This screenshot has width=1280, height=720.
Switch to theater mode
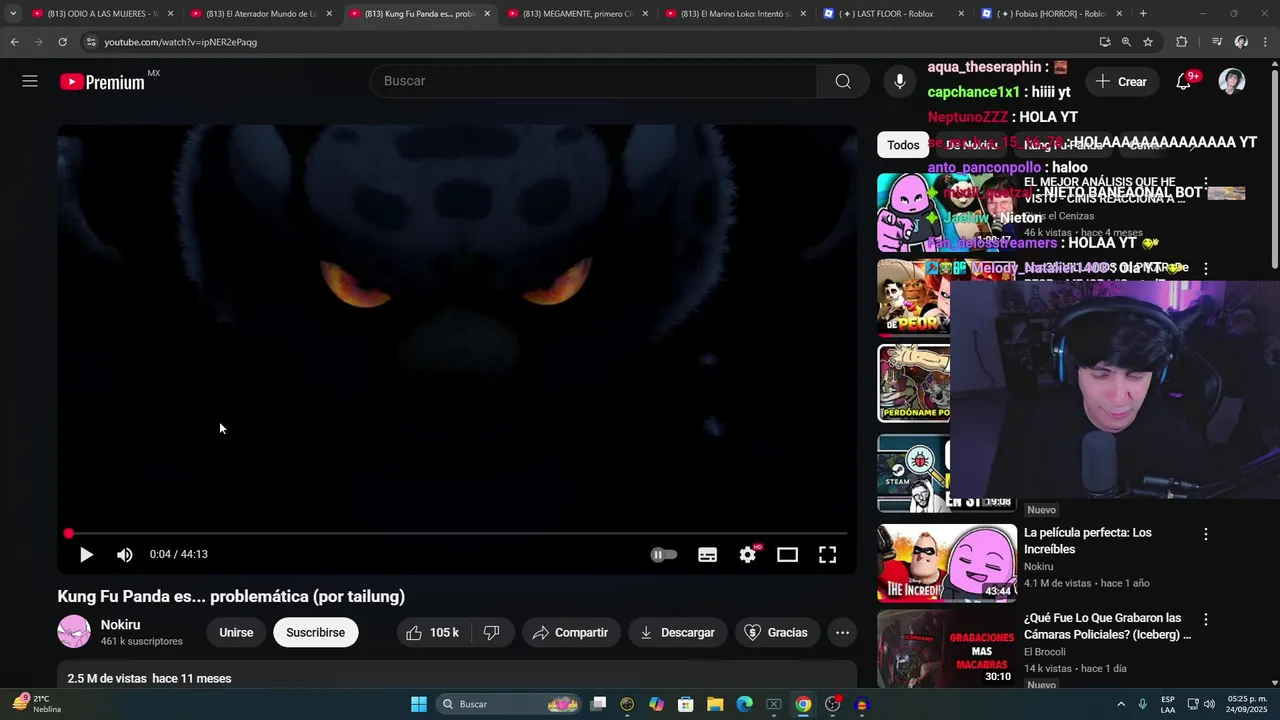tap(788, 554)
